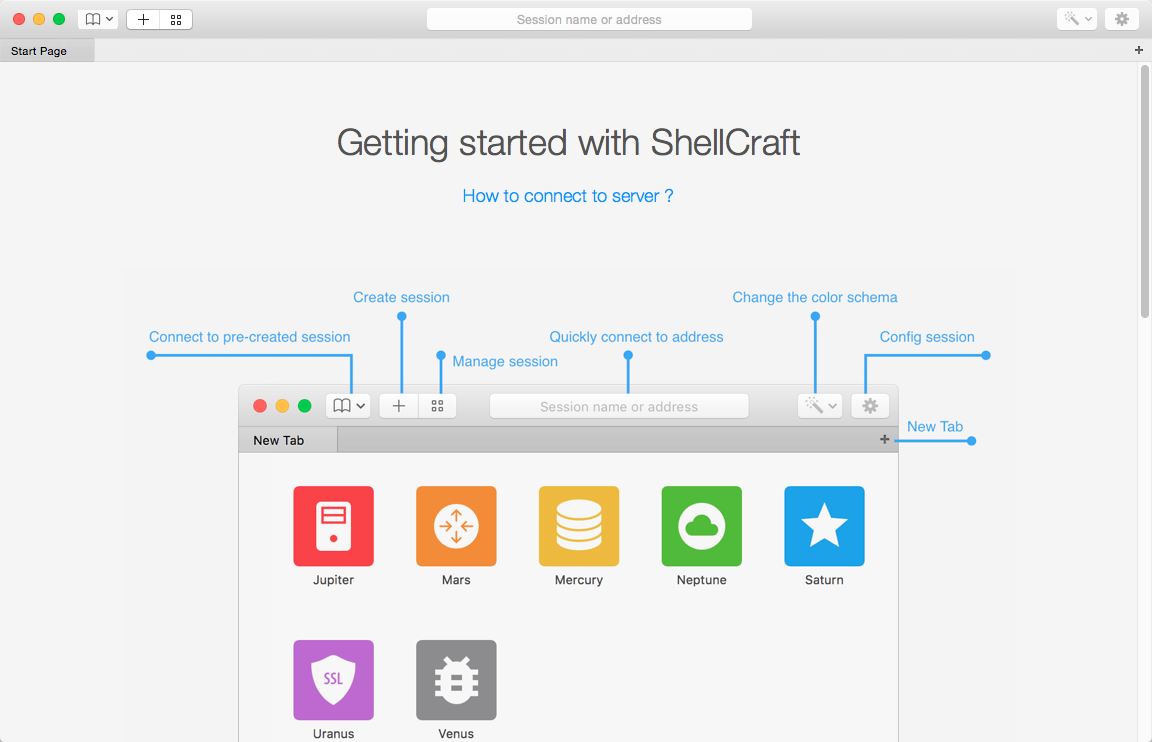1152x742 pixels.
Task: Close the main ShellCraft window
Action: click(x=19, y=19)
